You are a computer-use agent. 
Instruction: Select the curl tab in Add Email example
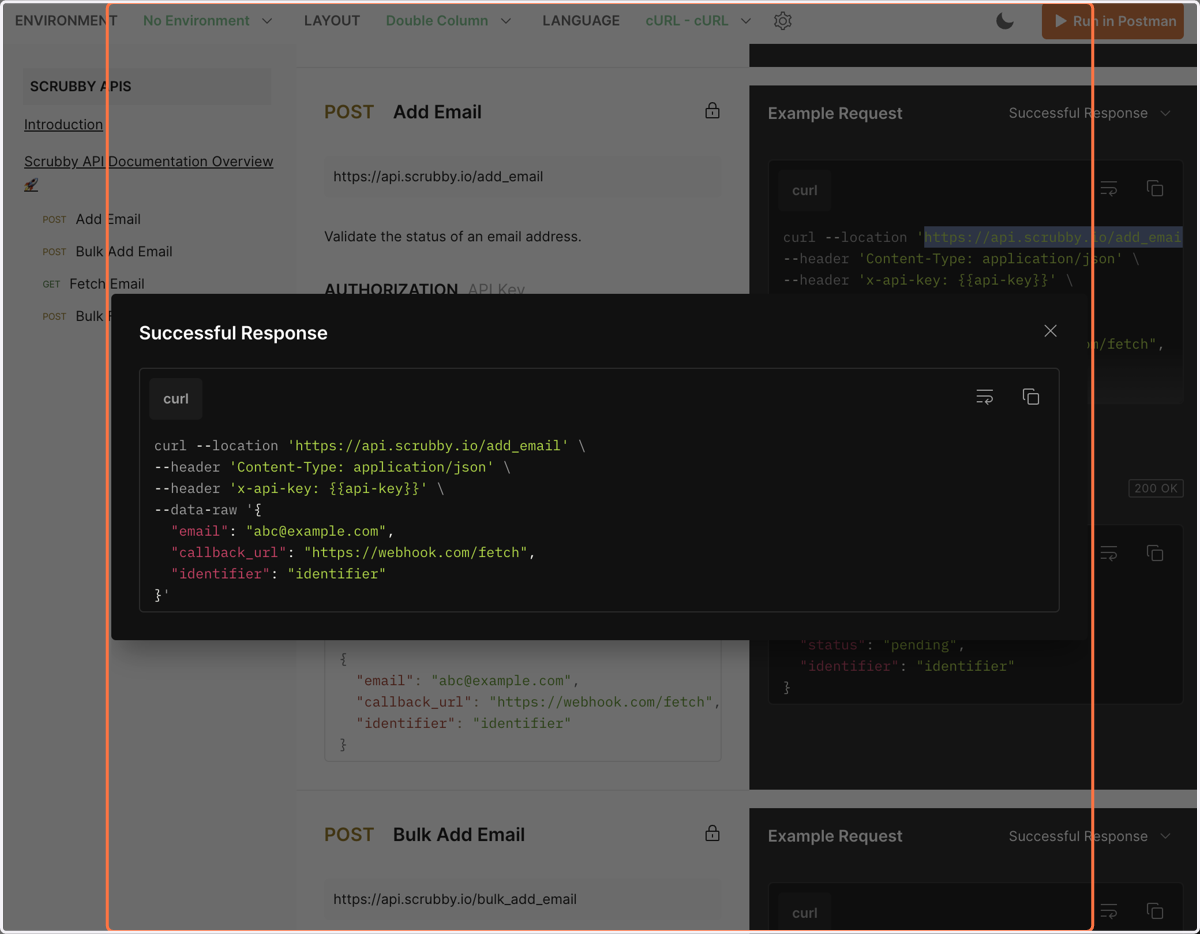(x=805, y=190)
